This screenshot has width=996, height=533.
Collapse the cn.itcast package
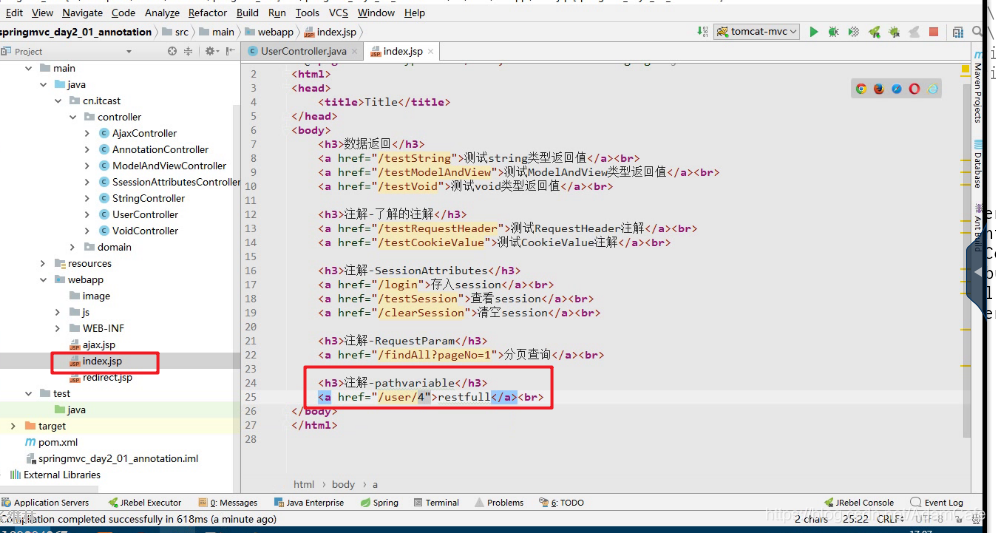pyautogui.click(x=58, y=100)
